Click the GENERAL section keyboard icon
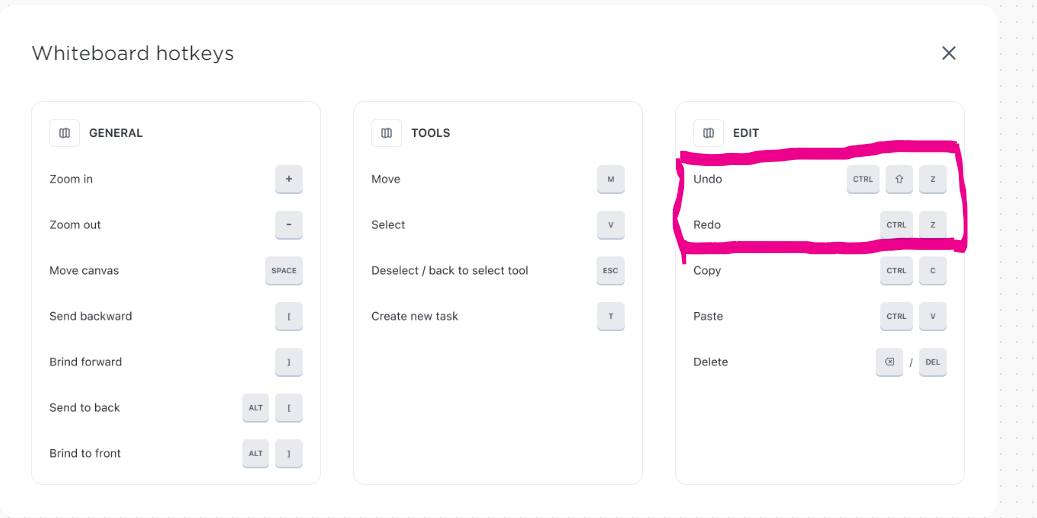This screenshot has height=518, width=1037. (64, 133)
